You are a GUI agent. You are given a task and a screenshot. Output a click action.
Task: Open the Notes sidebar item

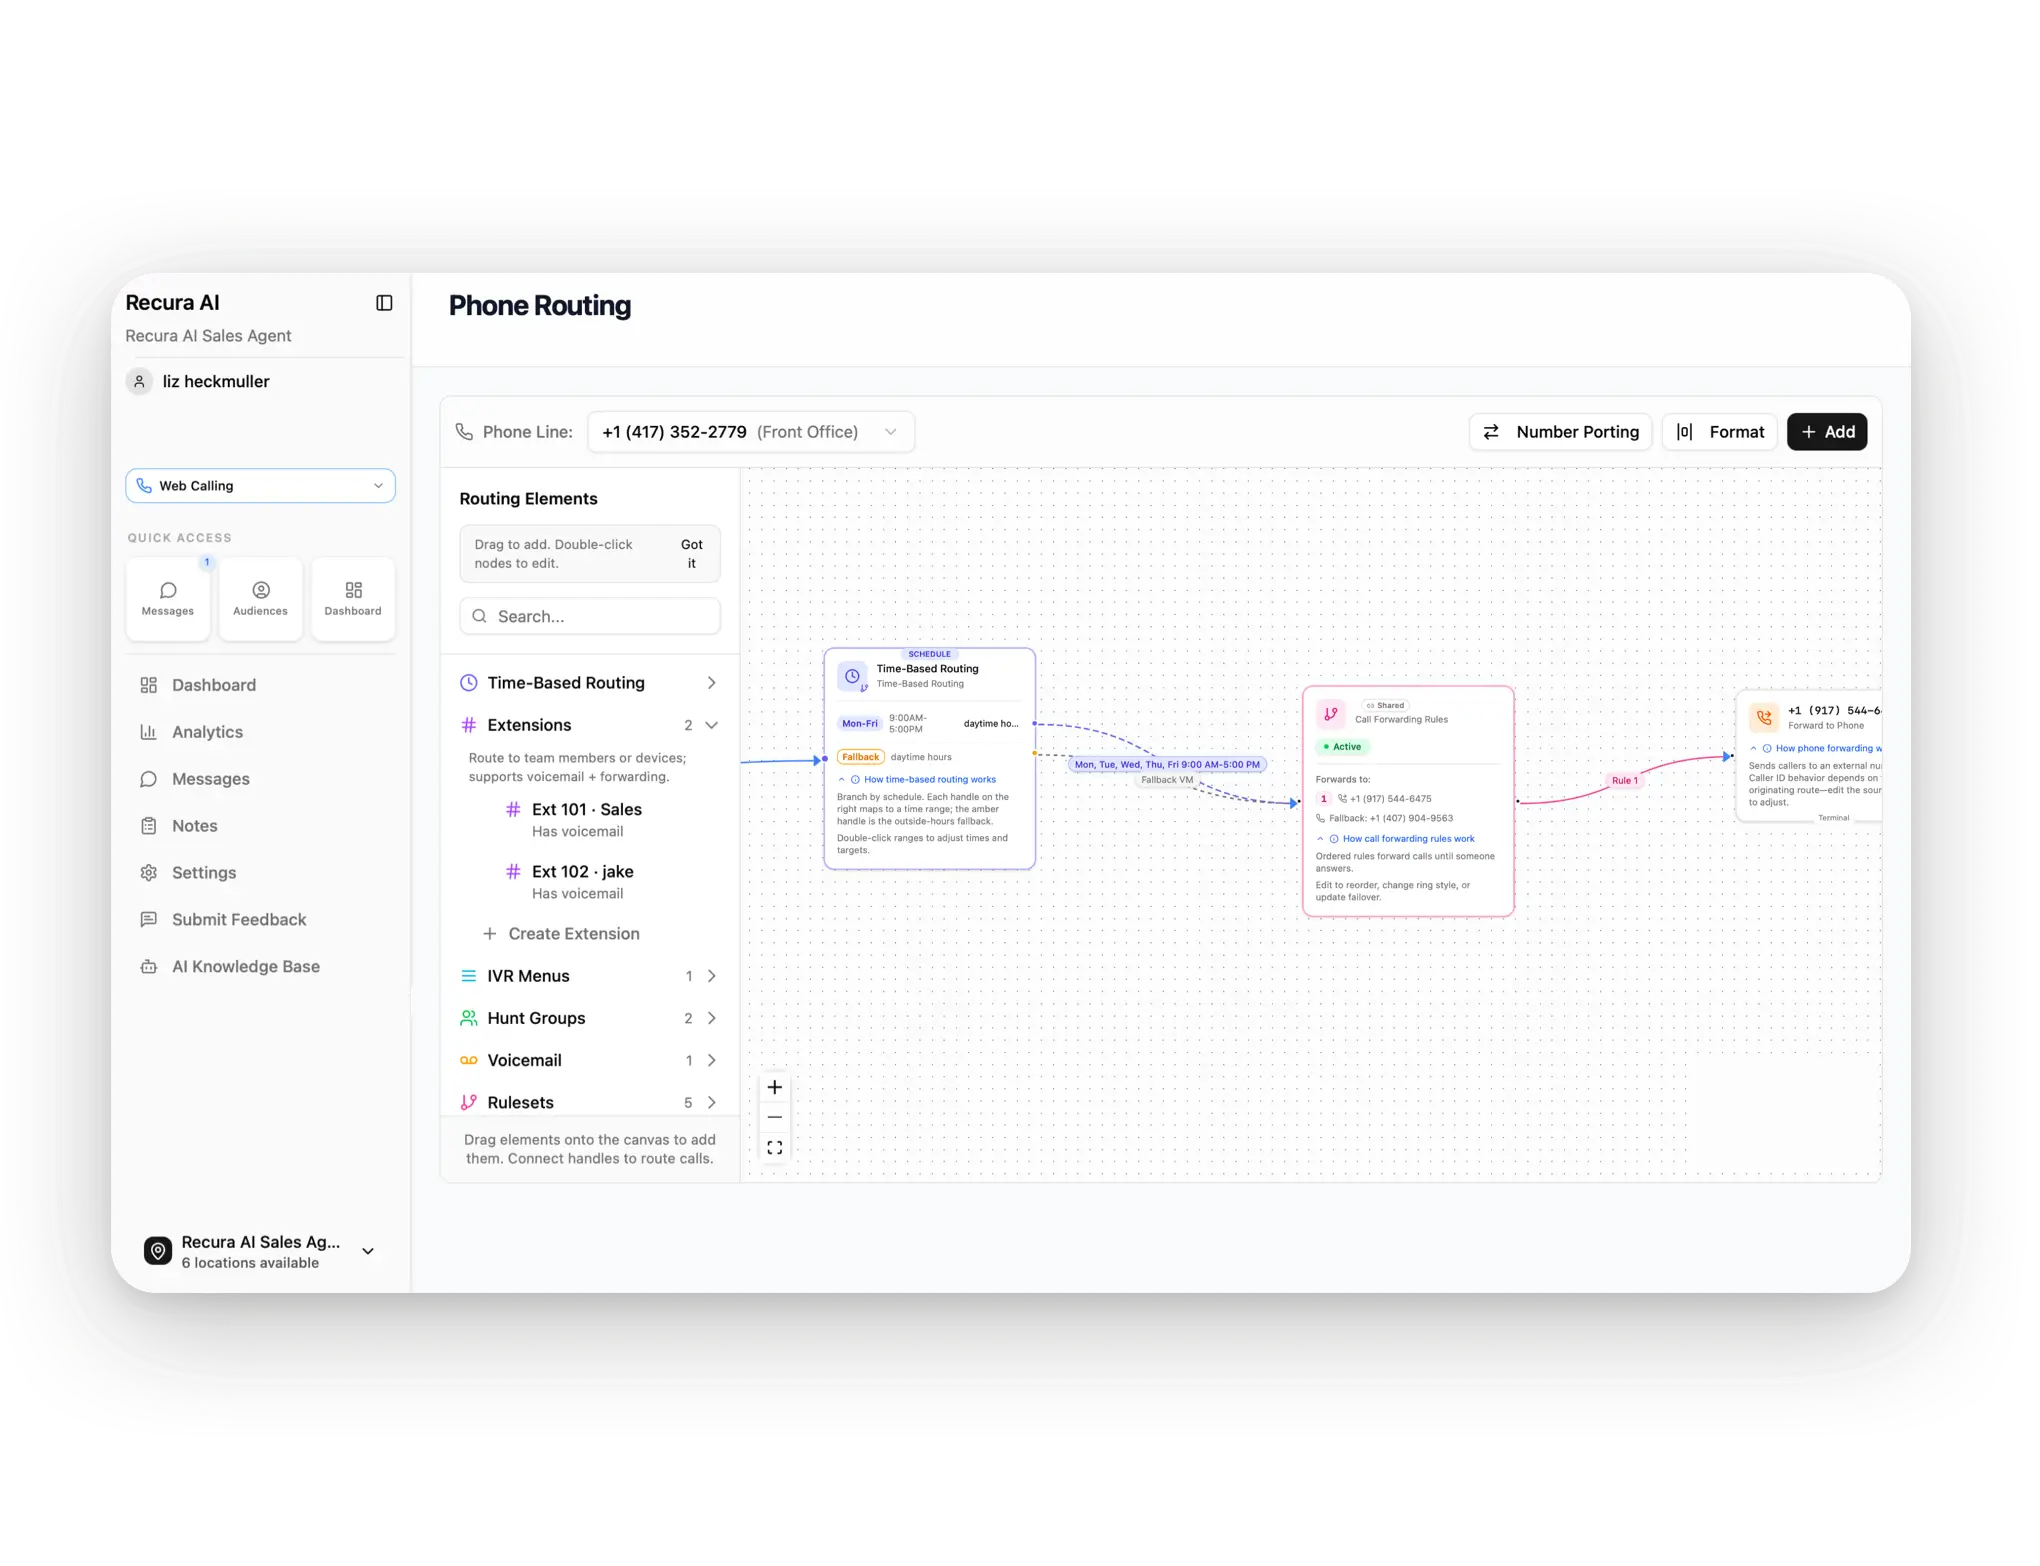click(x=194, y=826)
